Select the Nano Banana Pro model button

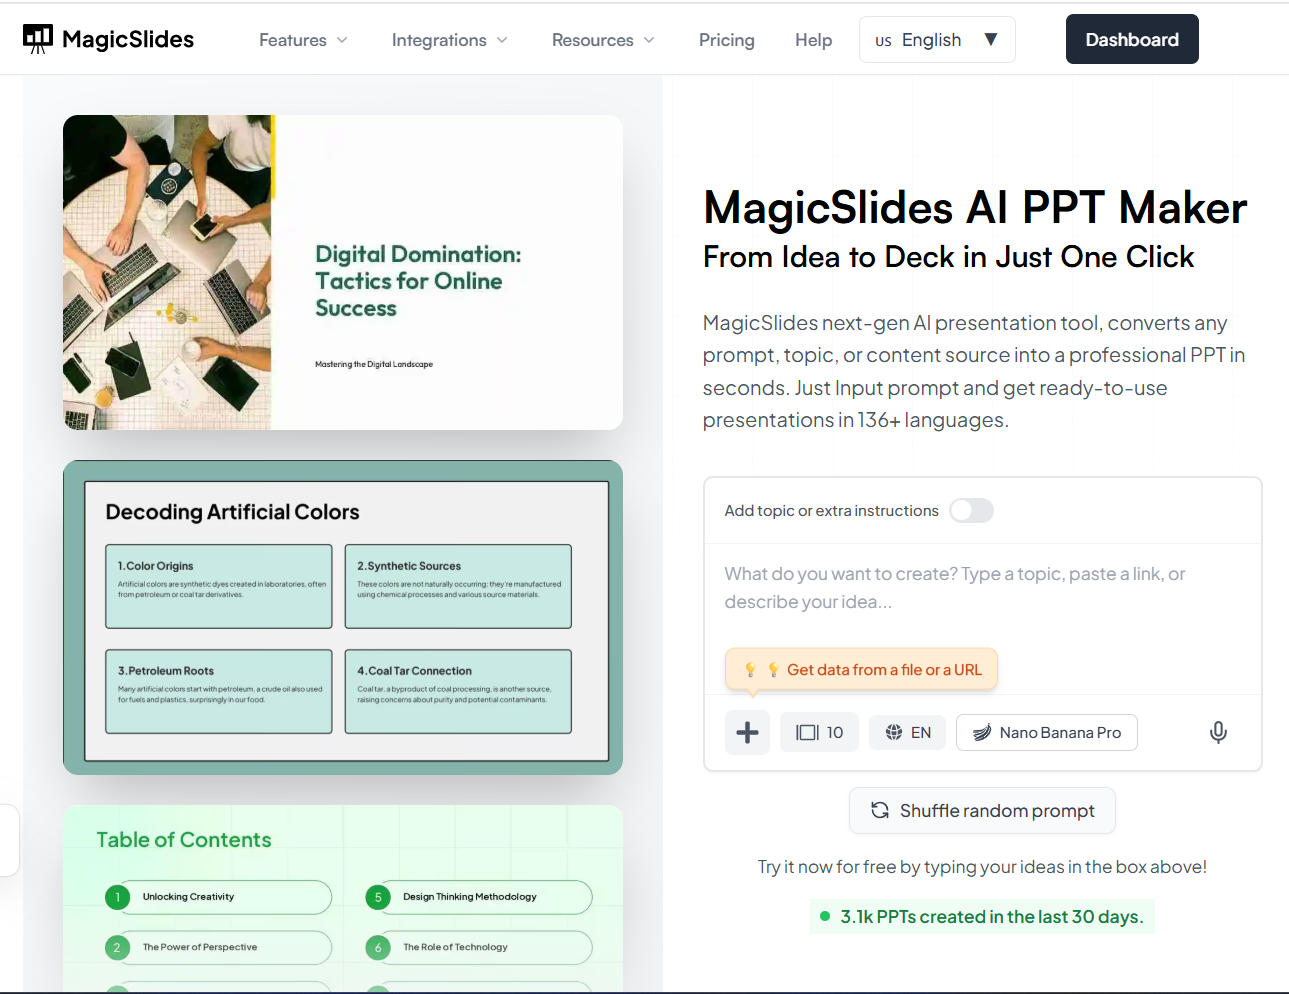[1047, 733]
